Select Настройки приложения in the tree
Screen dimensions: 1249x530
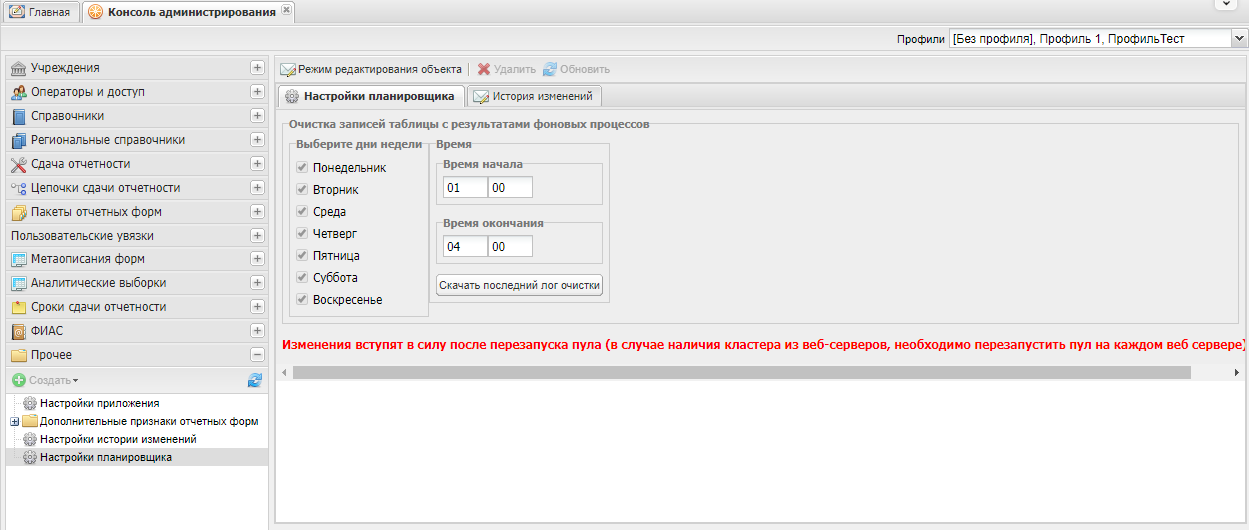pos(99,403)
